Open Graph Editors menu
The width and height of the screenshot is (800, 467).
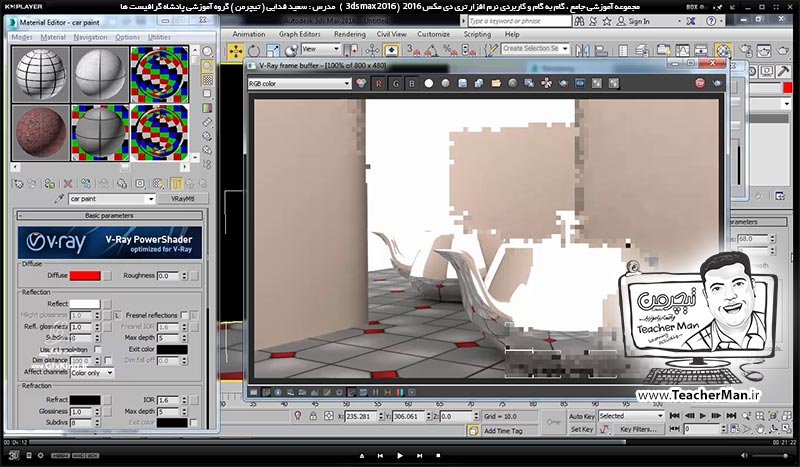(x=299, y=34)
